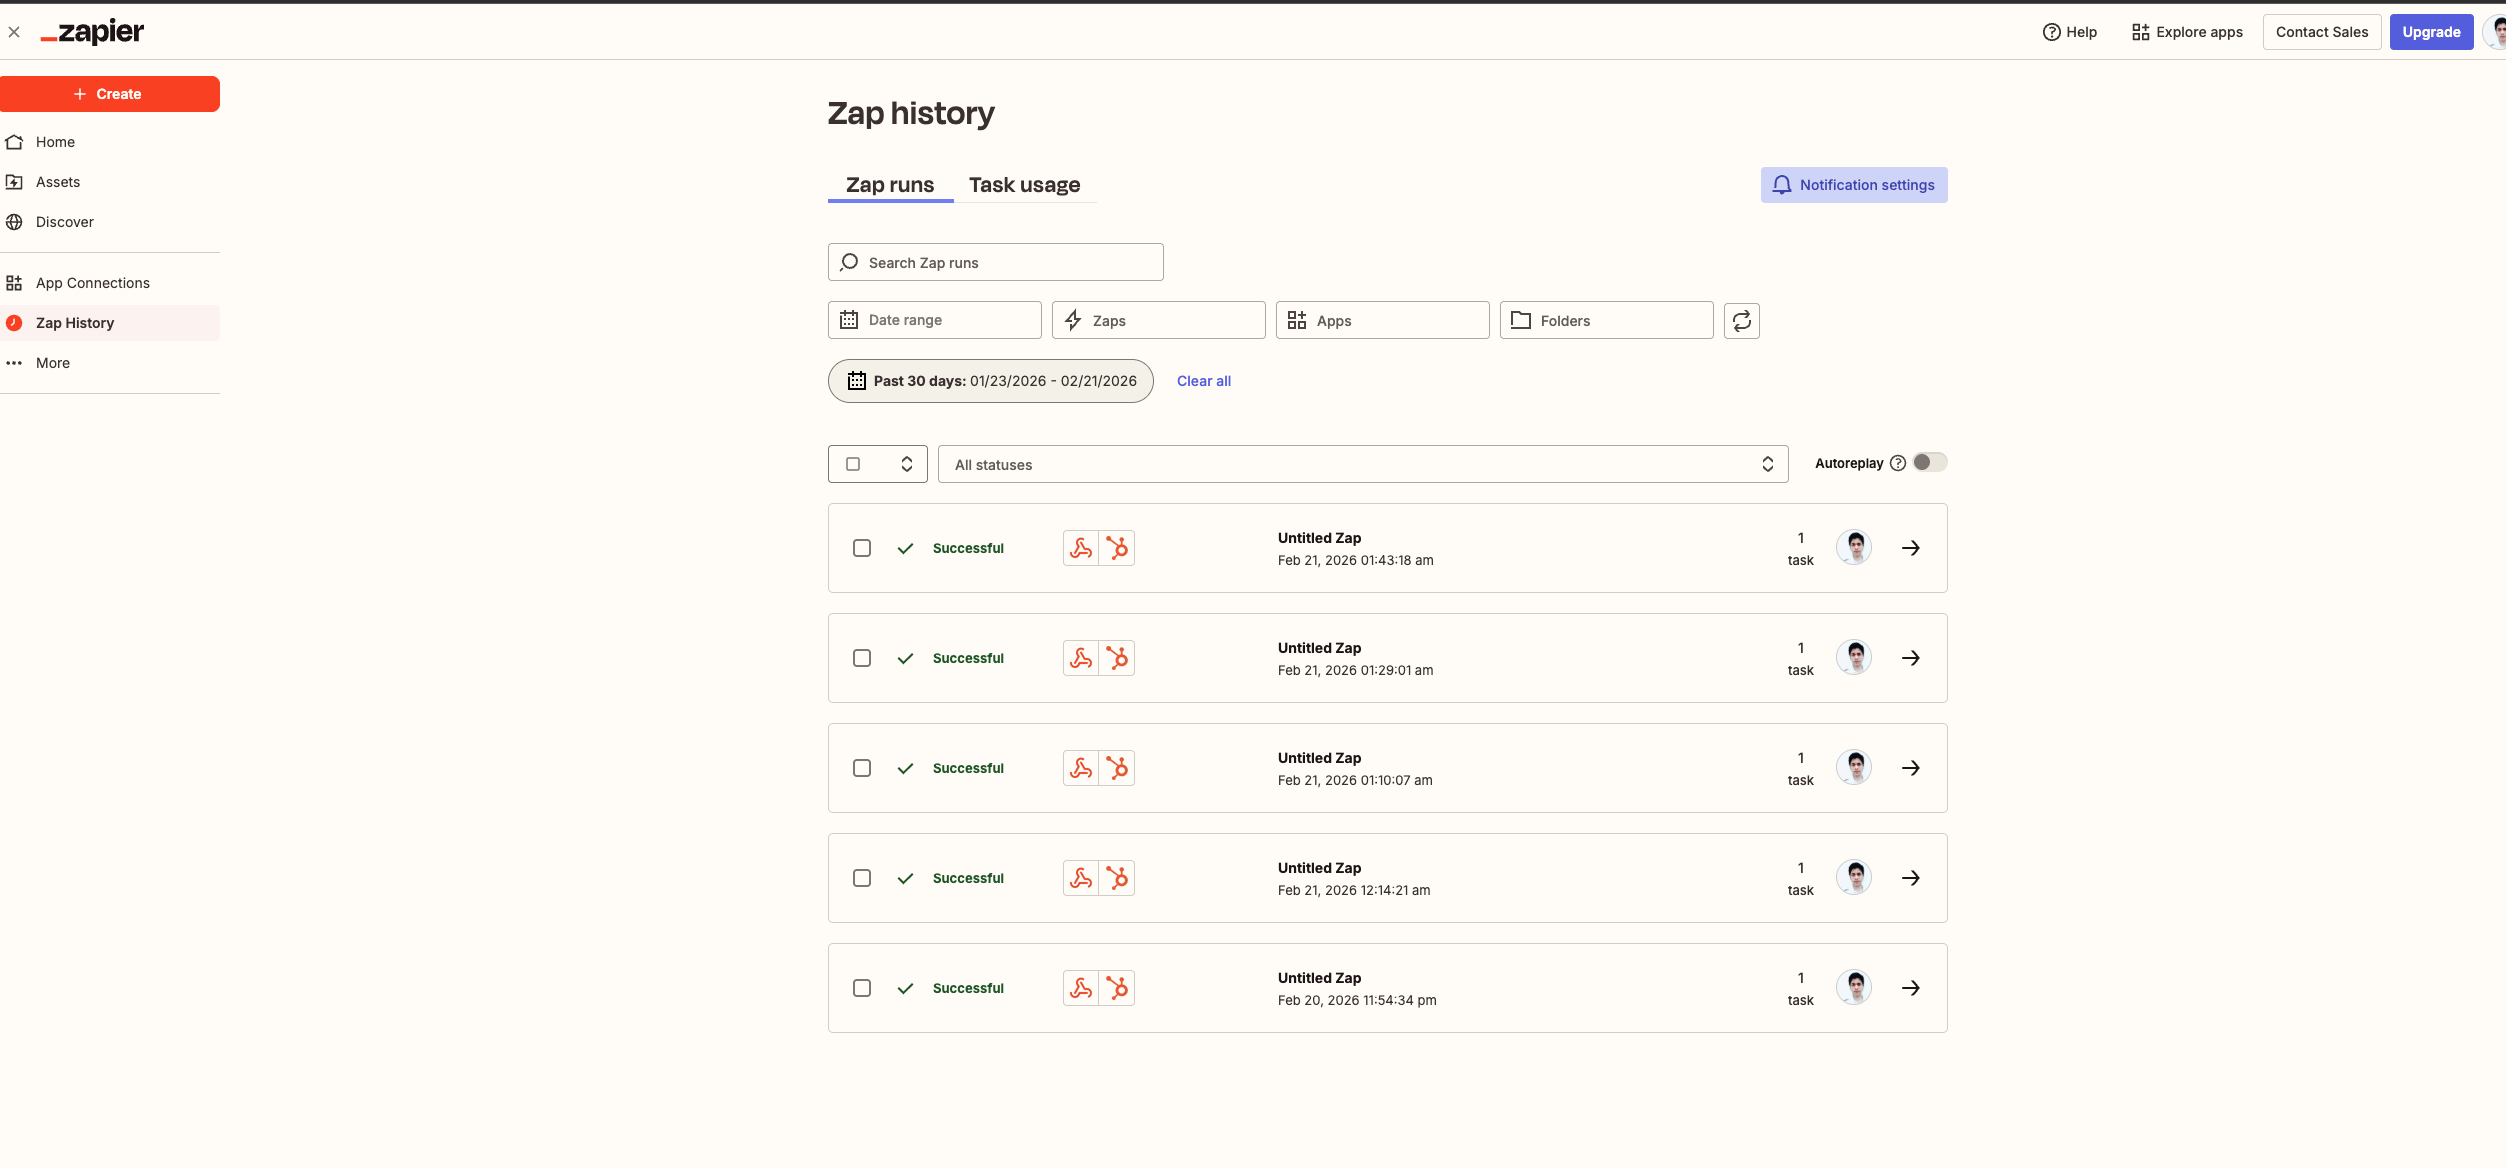Click the Explore apps icon in top bar

2140,31
